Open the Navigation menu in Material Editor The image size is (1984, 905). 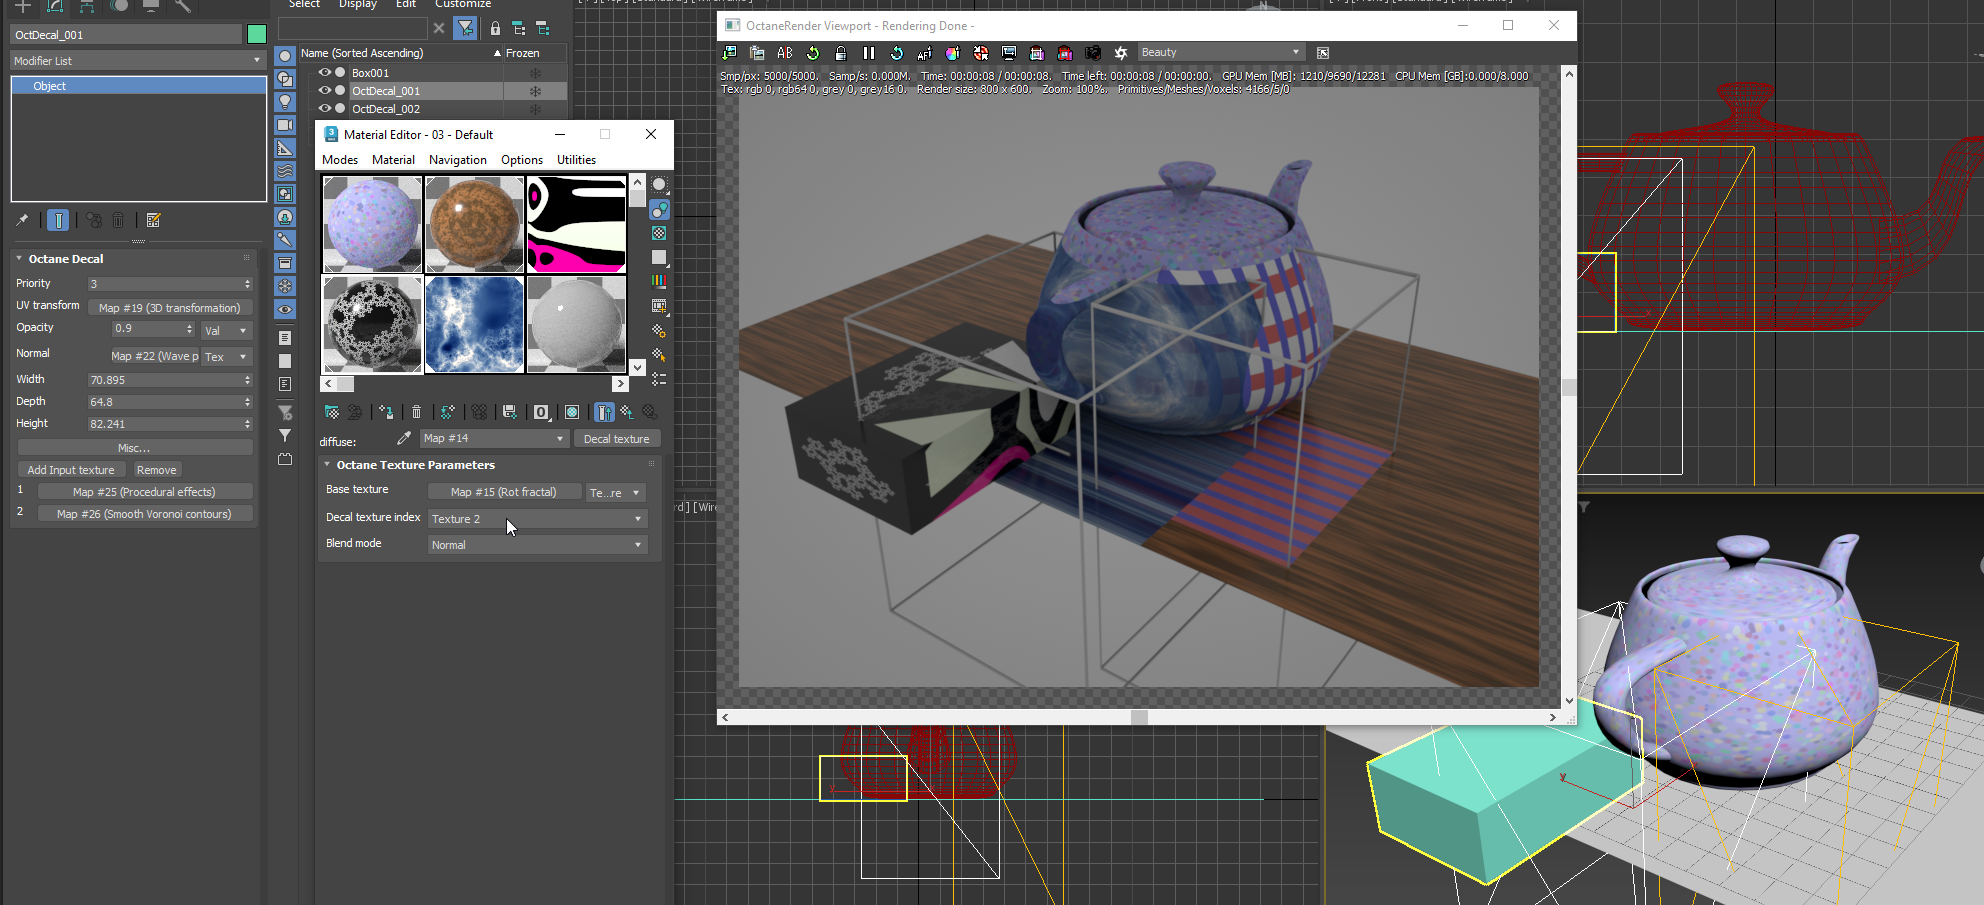(458, 160)
